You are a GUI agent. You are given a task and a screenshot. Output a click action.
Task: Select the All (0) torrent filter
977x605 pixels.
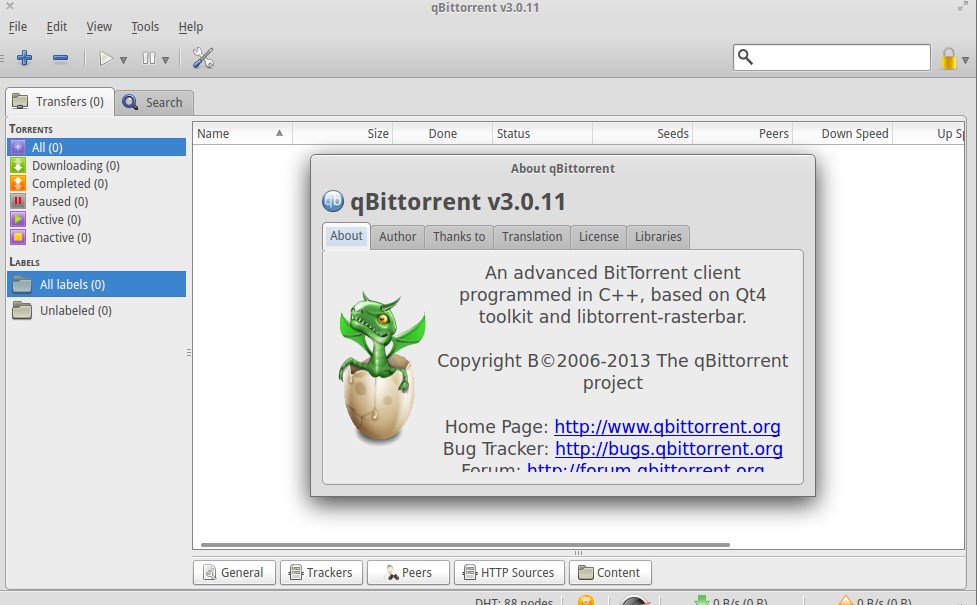click(97, 147)
